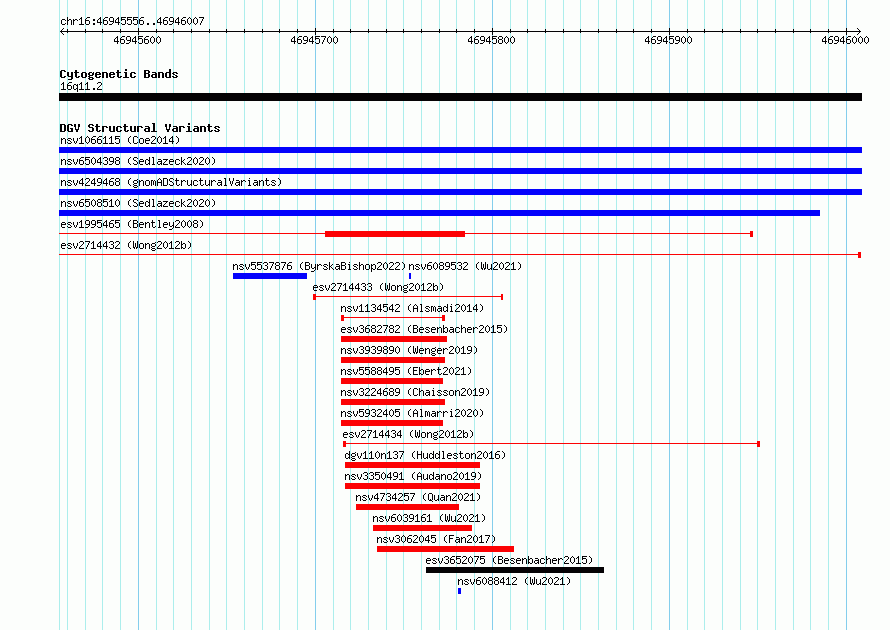Image resolution: width=890 pixels, height=630 pixels.
Task: Select the blue bar under nsv4249468
Action: click(x=460, y=192)
